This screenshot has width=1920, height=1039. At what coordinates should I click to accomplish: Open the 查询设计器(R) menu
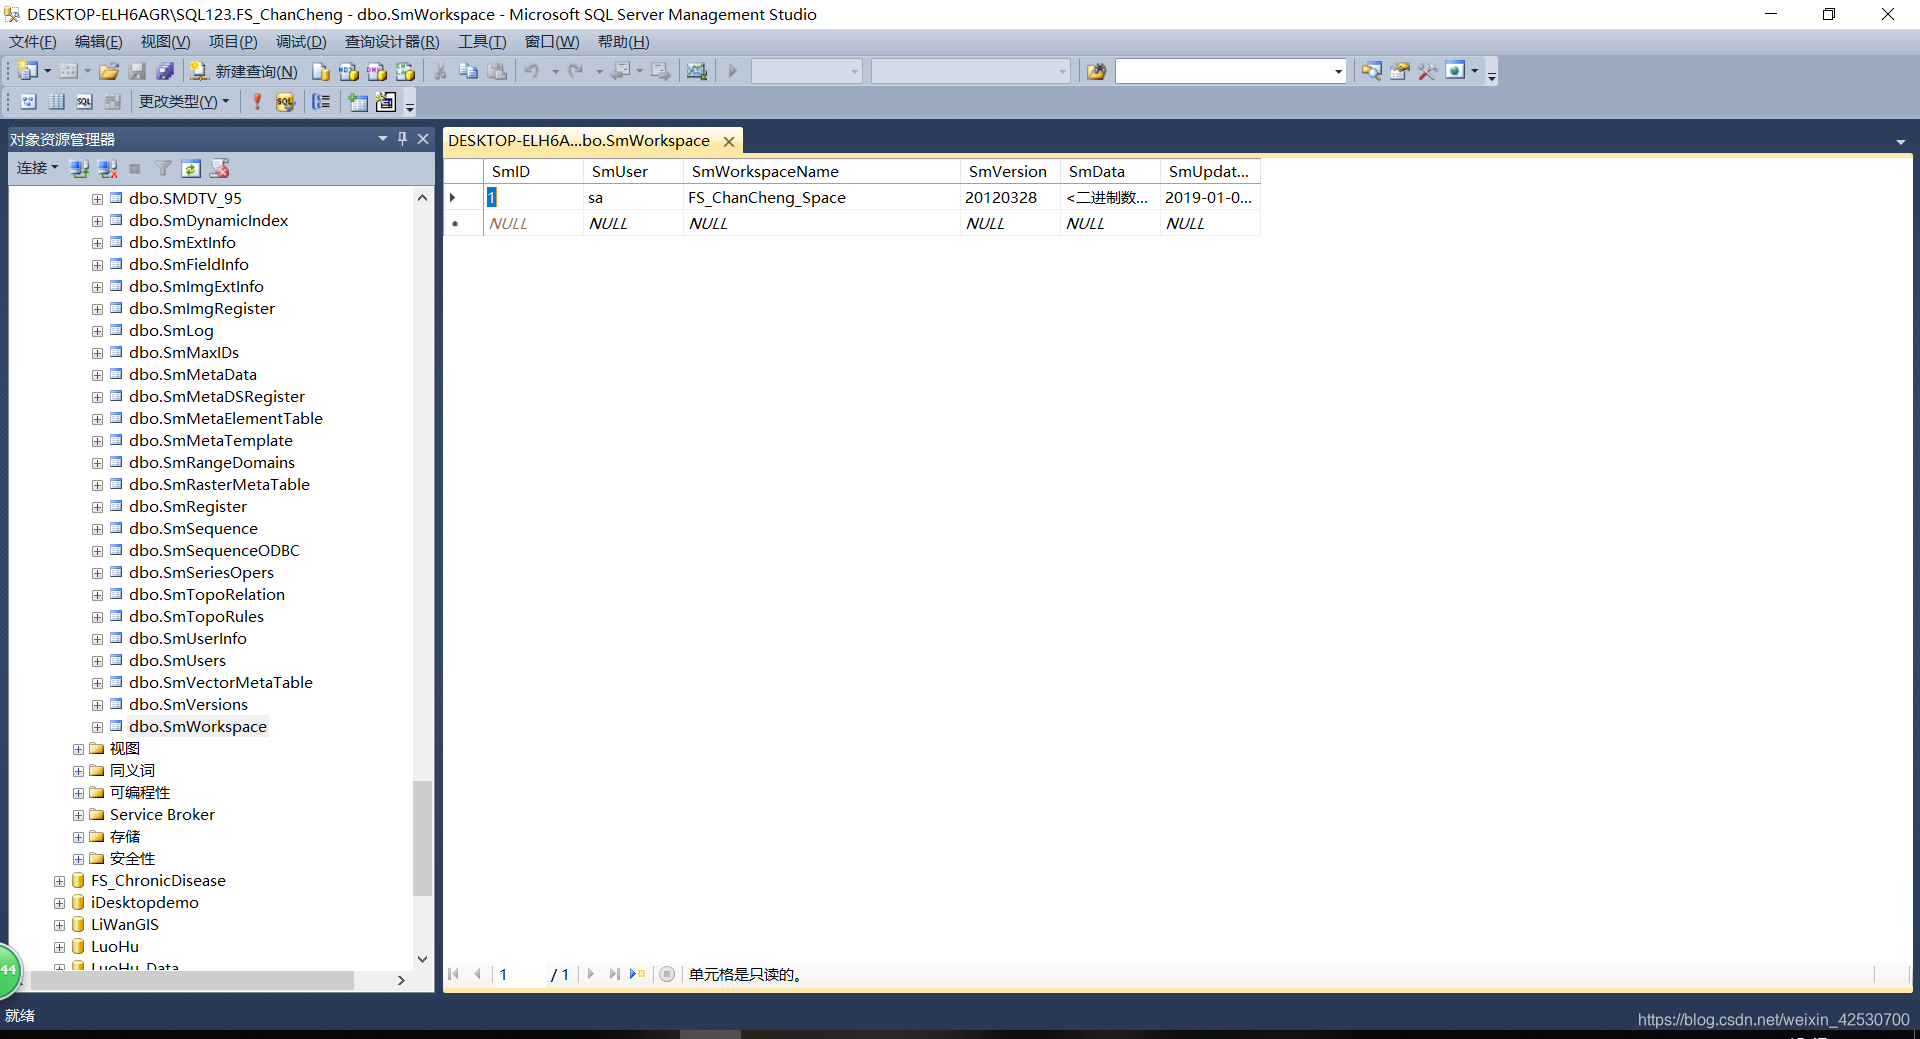[x=392, y=41]
